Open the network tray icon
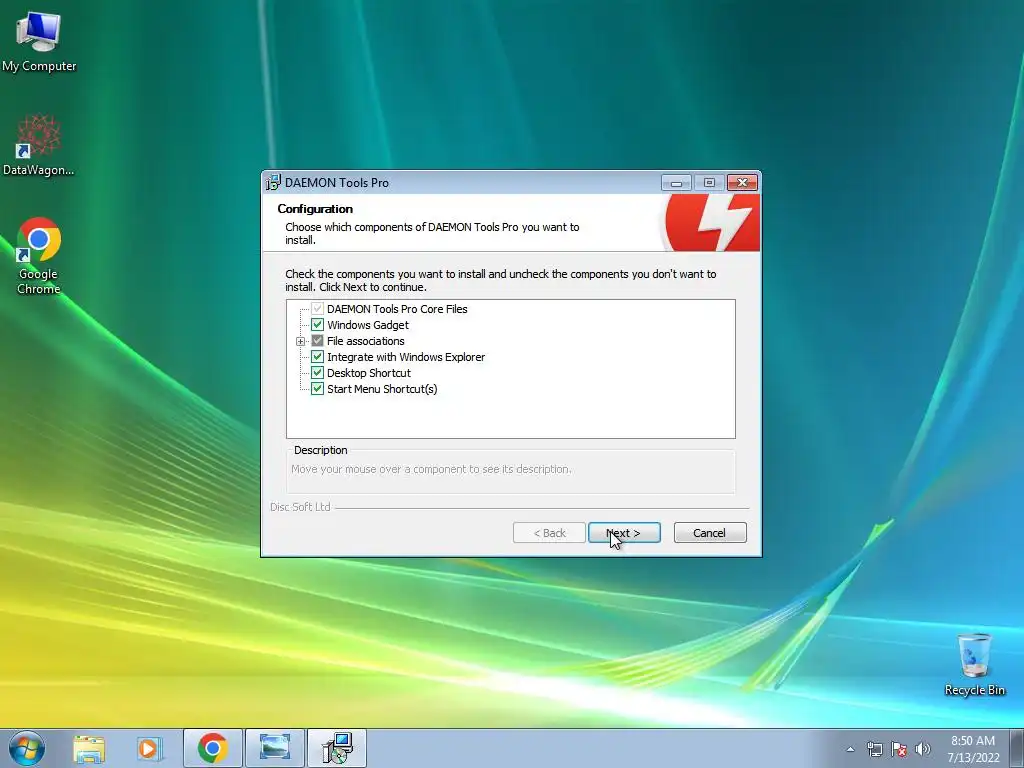The width and height of the screenshot is (1024, 768). click(874, 749)
